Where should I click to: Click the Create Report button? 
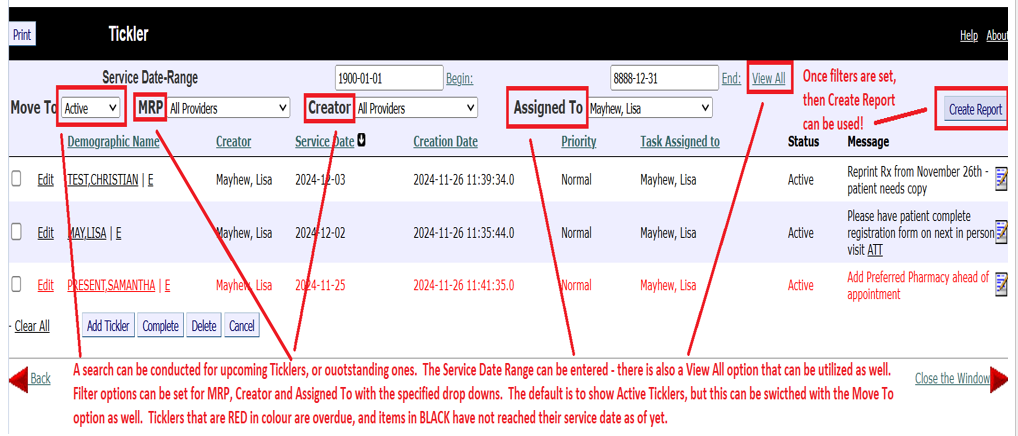[975, 109]
